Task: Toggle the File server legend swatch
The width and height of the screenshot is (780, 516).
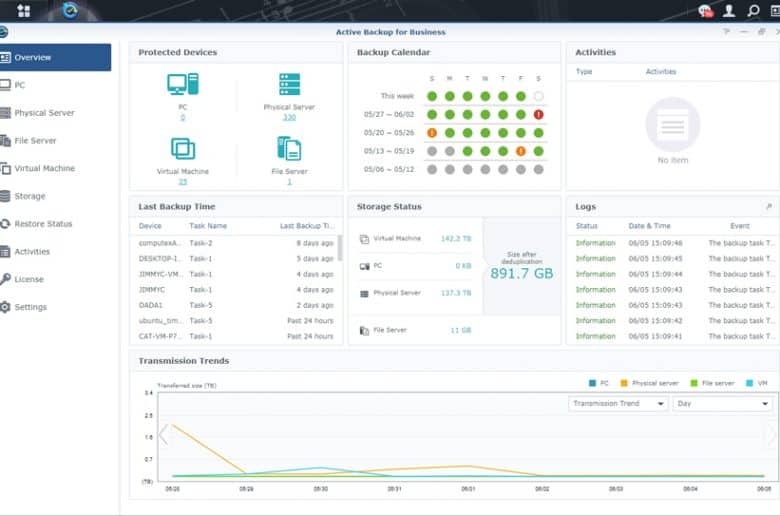Action: click(x=694, y=383)
